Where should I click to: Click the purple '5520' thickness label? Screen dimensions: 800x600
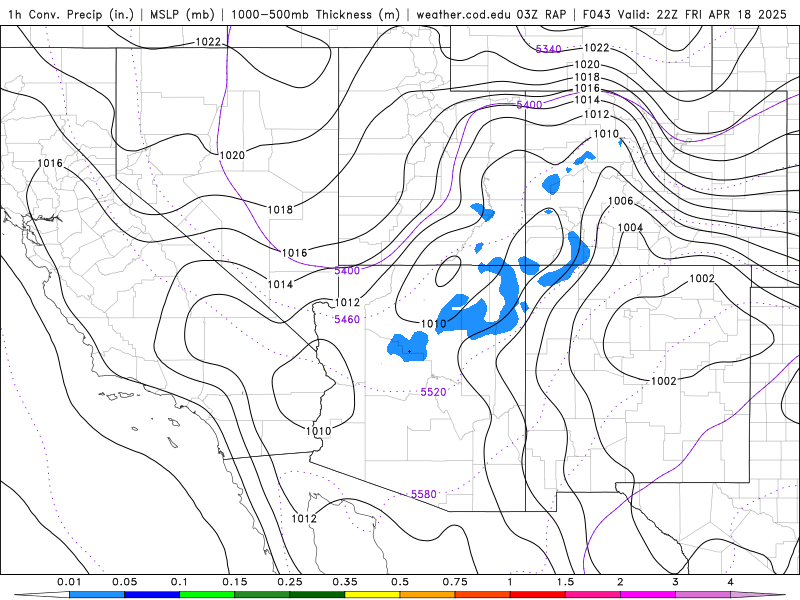tap(433, 392)
